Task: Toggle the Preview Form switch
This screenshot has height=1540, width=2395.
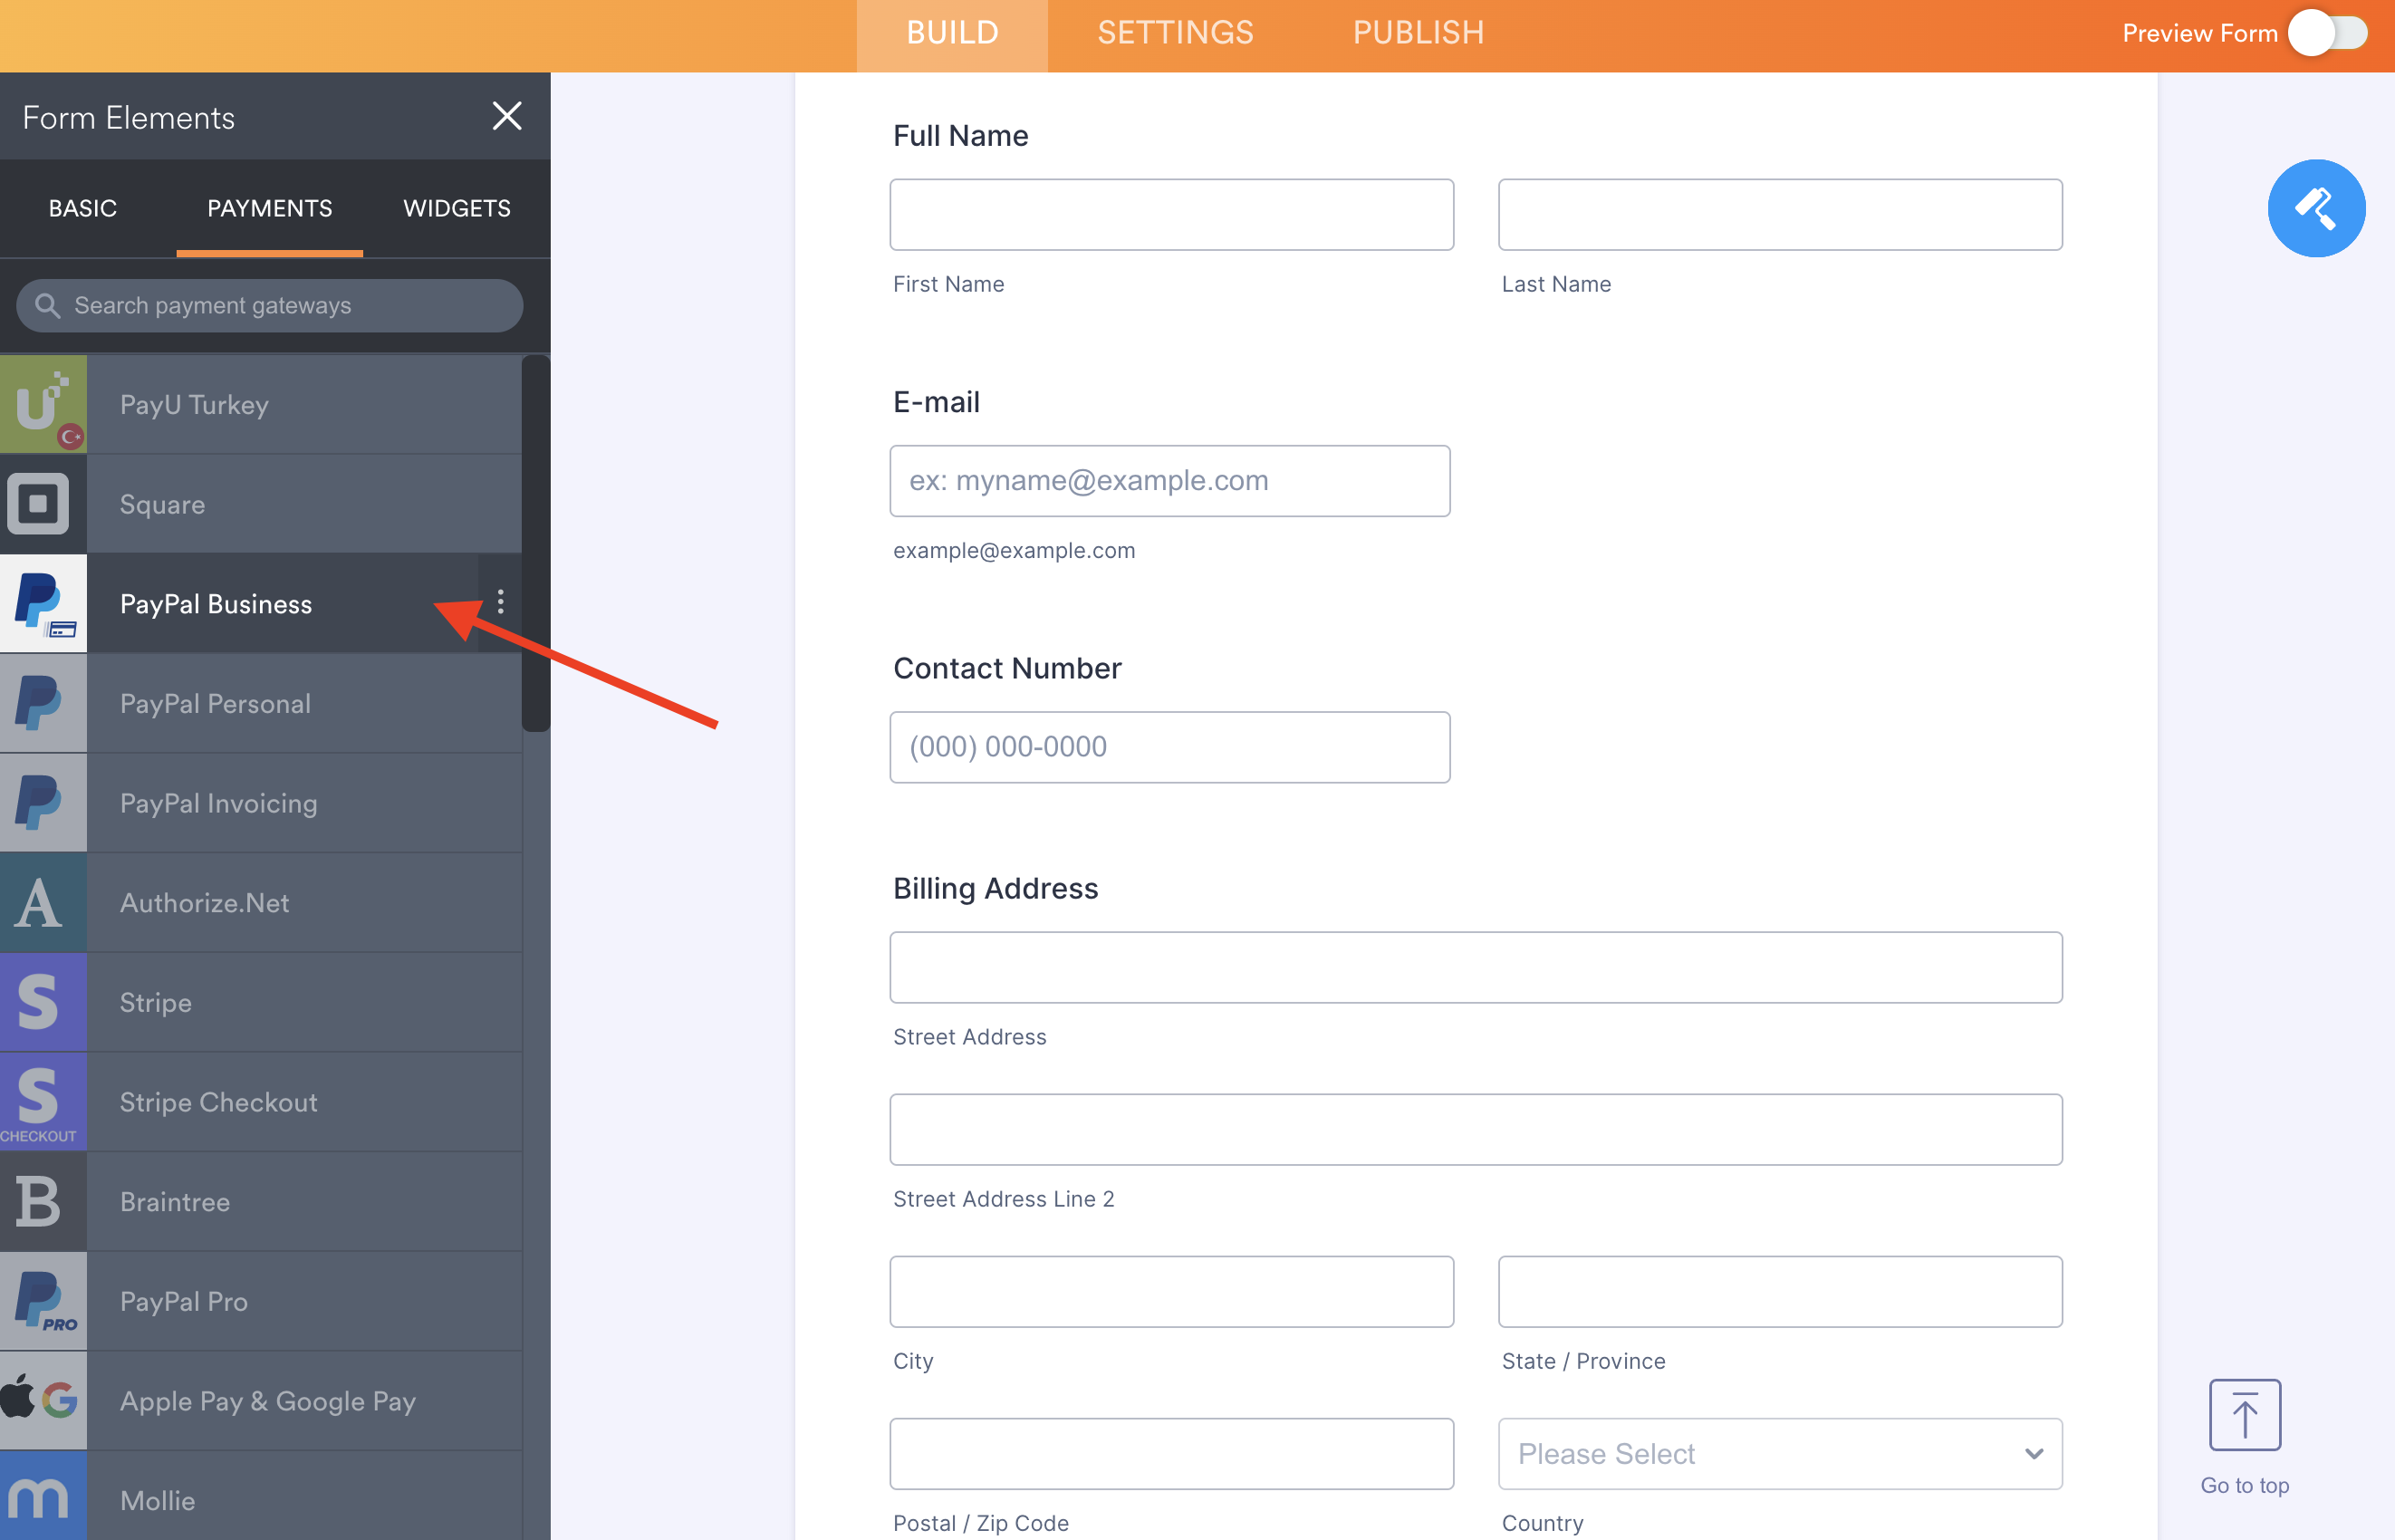Action: 2328,33
